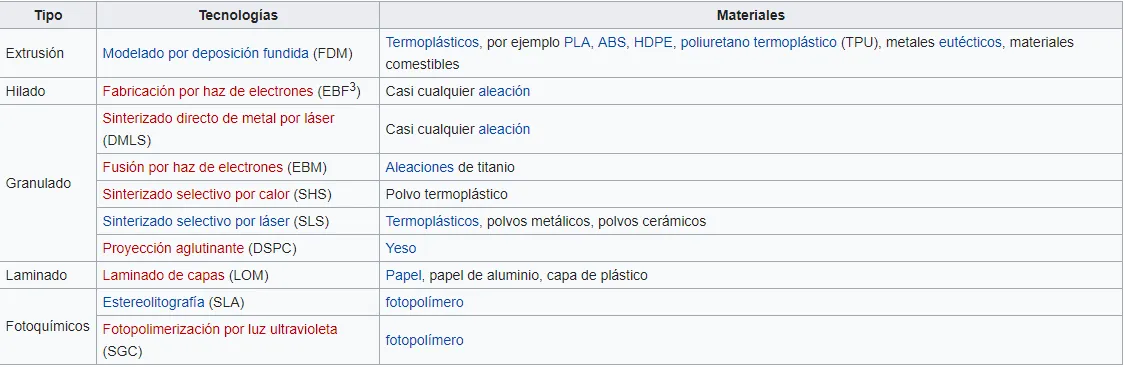
Task: Click the Termoplásticos link in the Extrusión row
Action: (433, 42)
